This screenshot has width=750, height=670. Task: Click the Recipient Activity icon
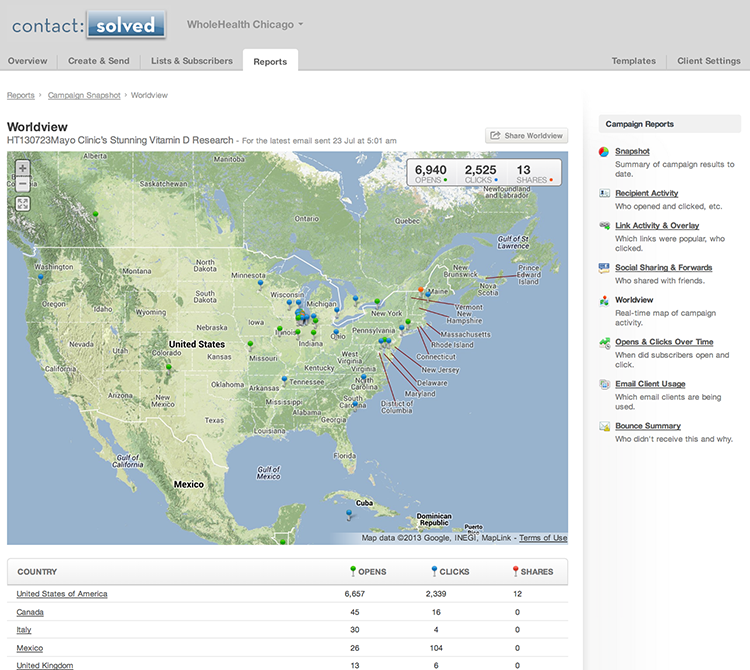pyautogui.click(x=605, y=193)
